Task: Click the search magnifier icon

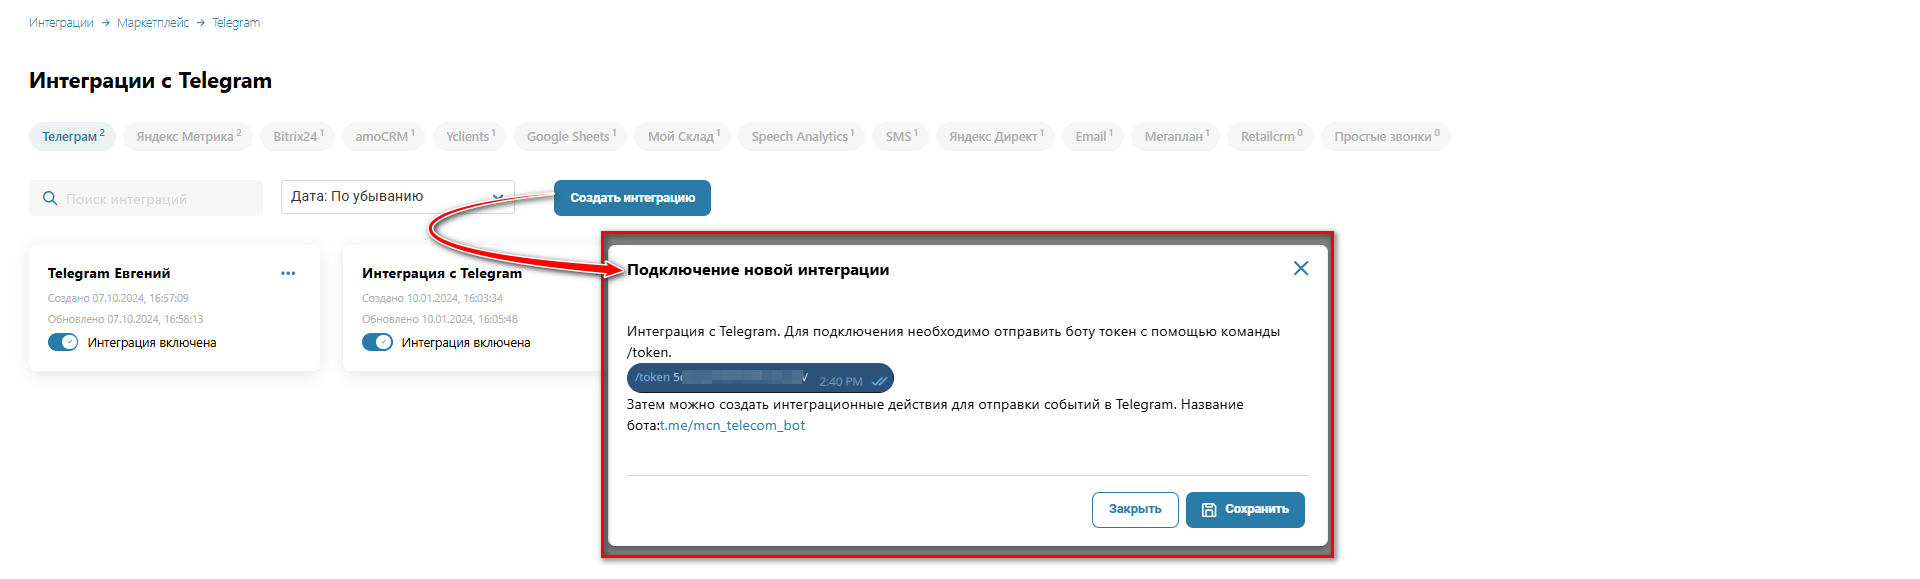Action: [x=50, y=199]
